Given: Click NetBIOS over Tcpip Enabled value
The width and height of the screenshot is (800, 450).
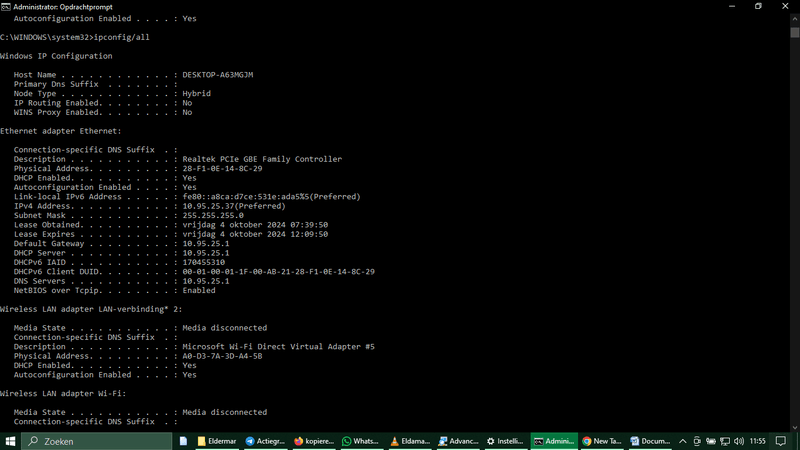Looking at the screenshot, I should click(x=199, y=290).
